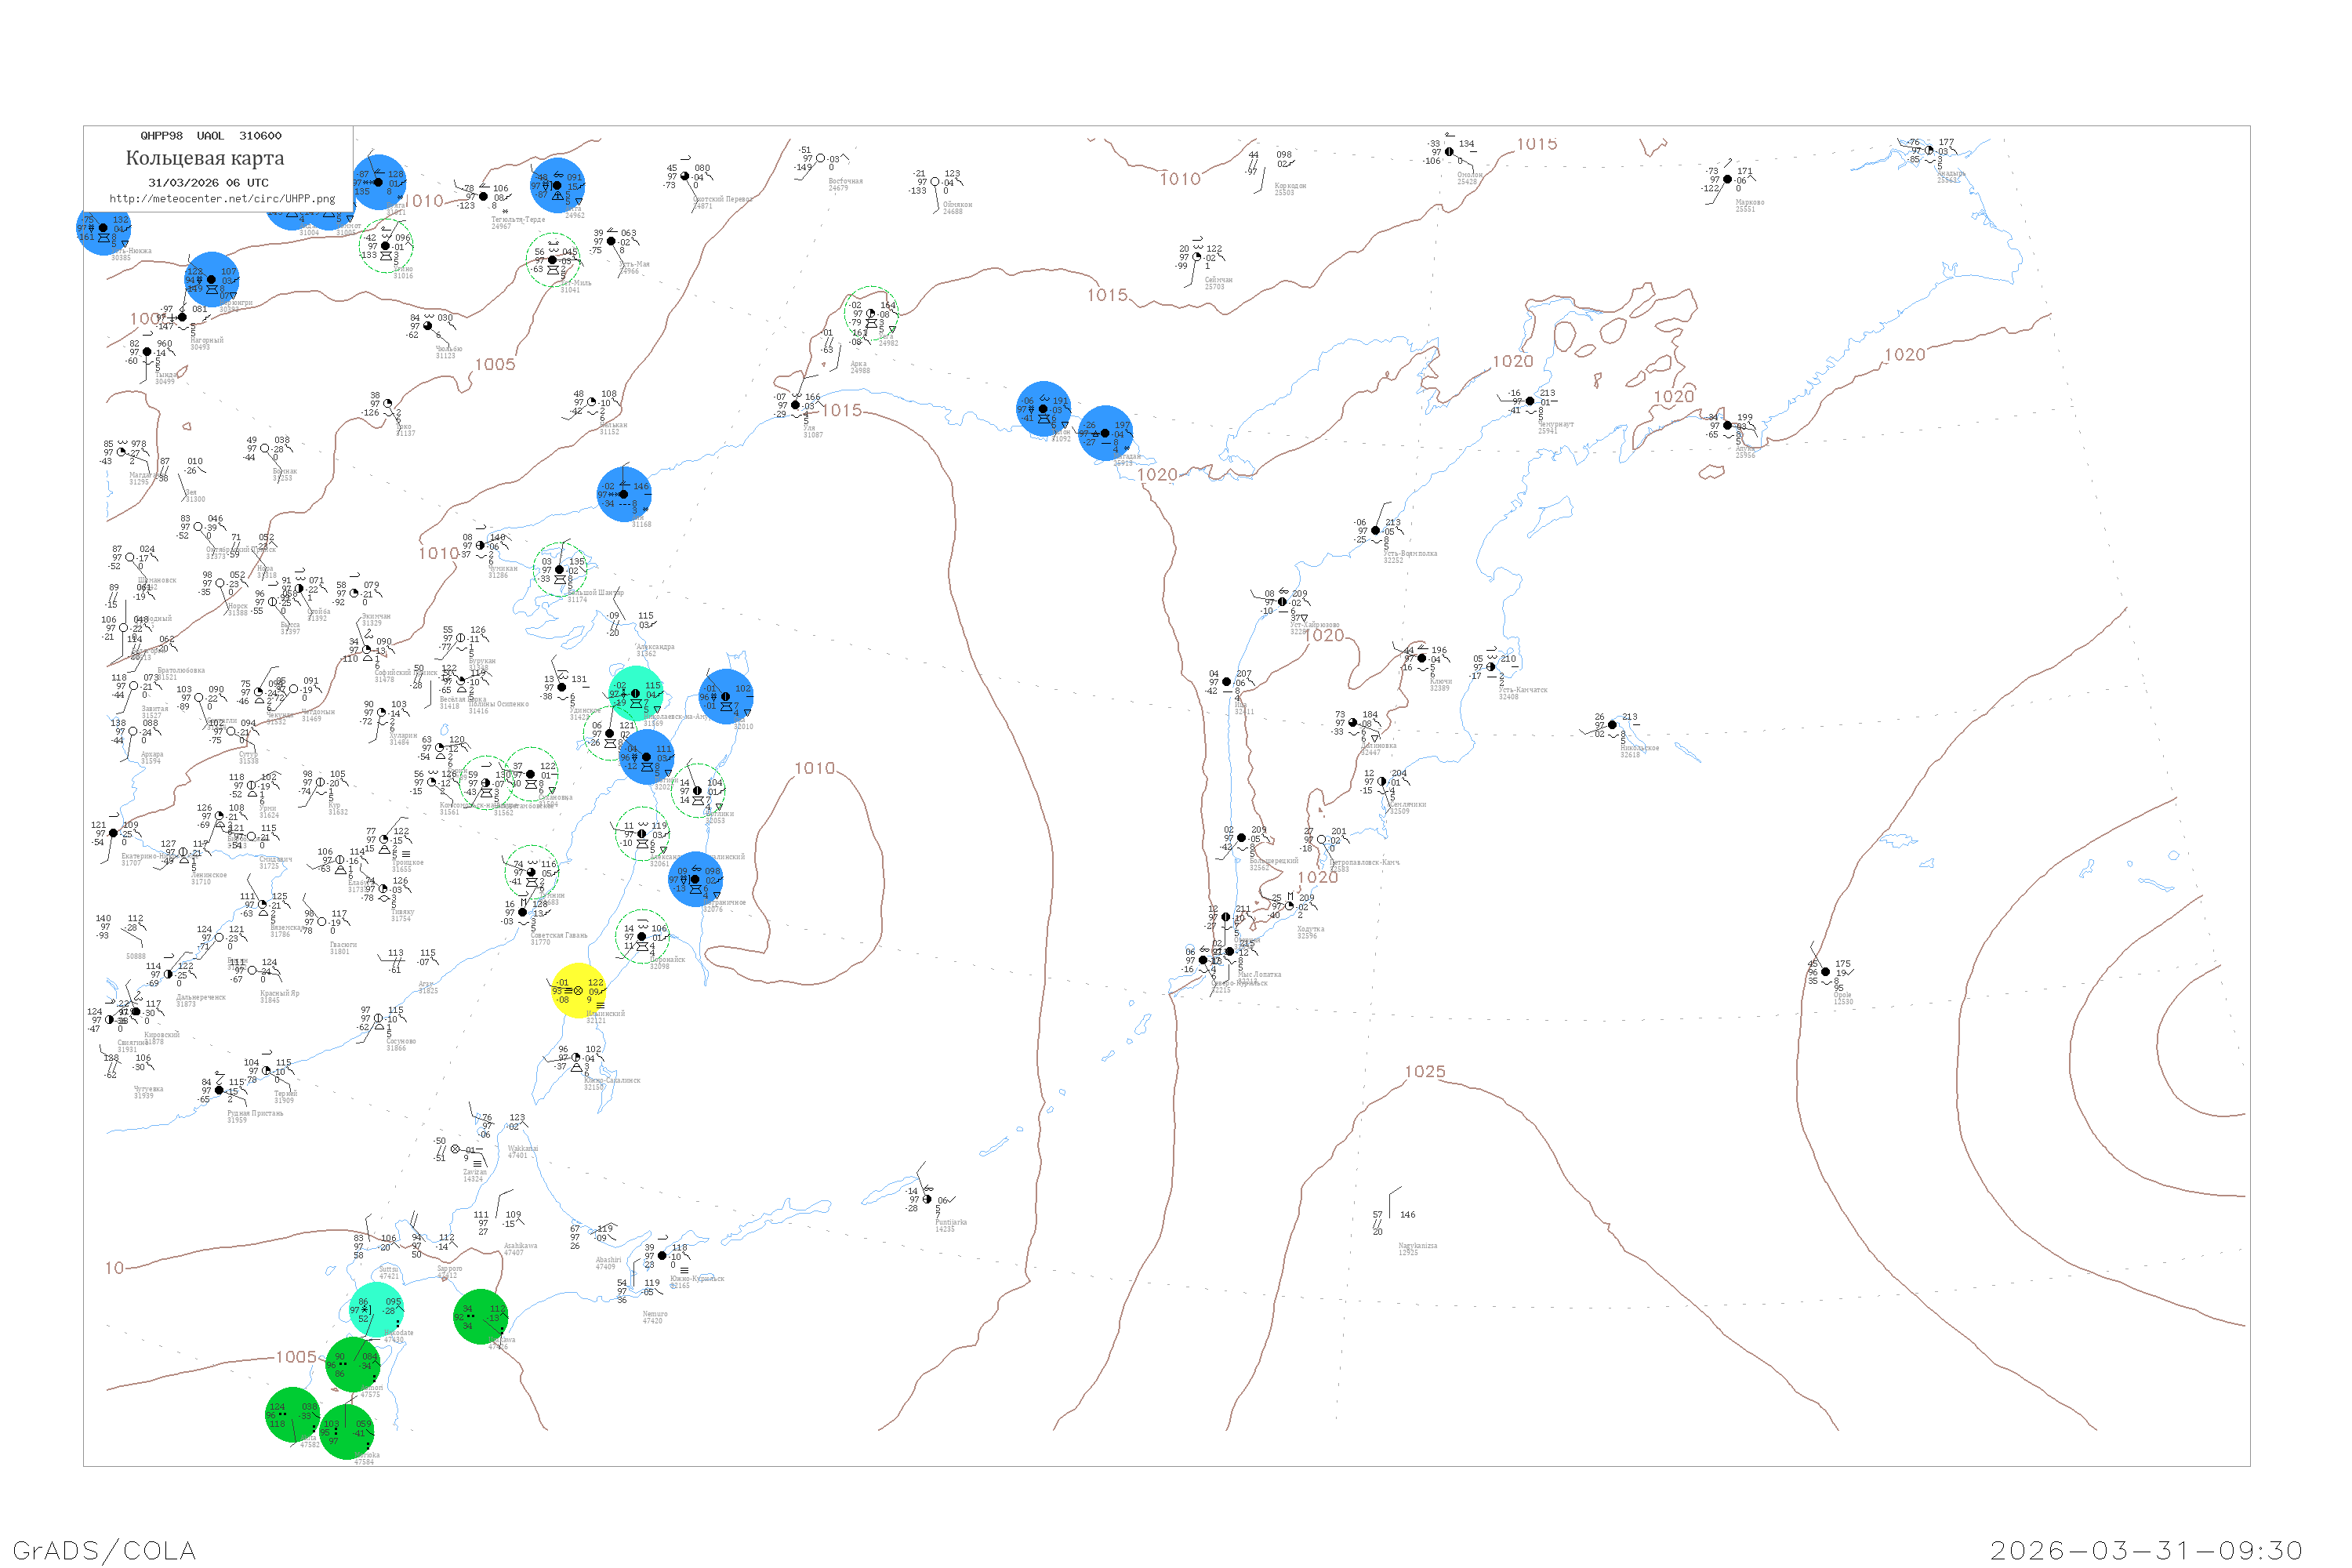Click the GrADS/COLA label
This screenshot has width=2352, height=1568.
(104, 1549)
